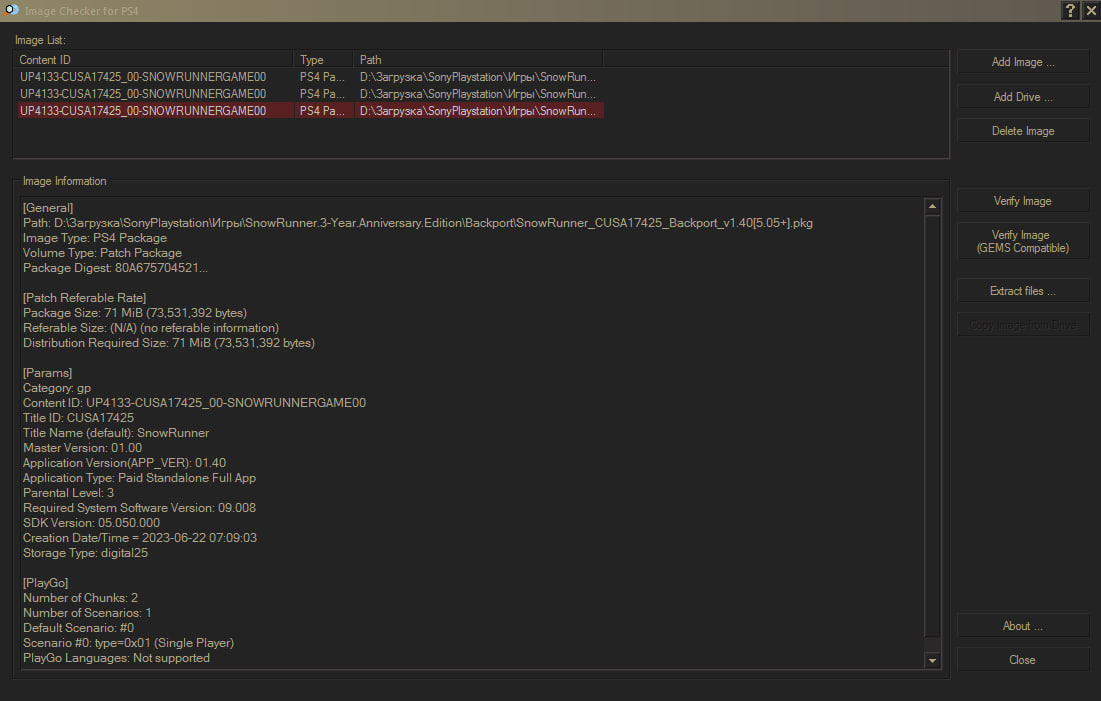Click the [General] section heading
This screenshot has height=701, width=1101.
[48, 208]
